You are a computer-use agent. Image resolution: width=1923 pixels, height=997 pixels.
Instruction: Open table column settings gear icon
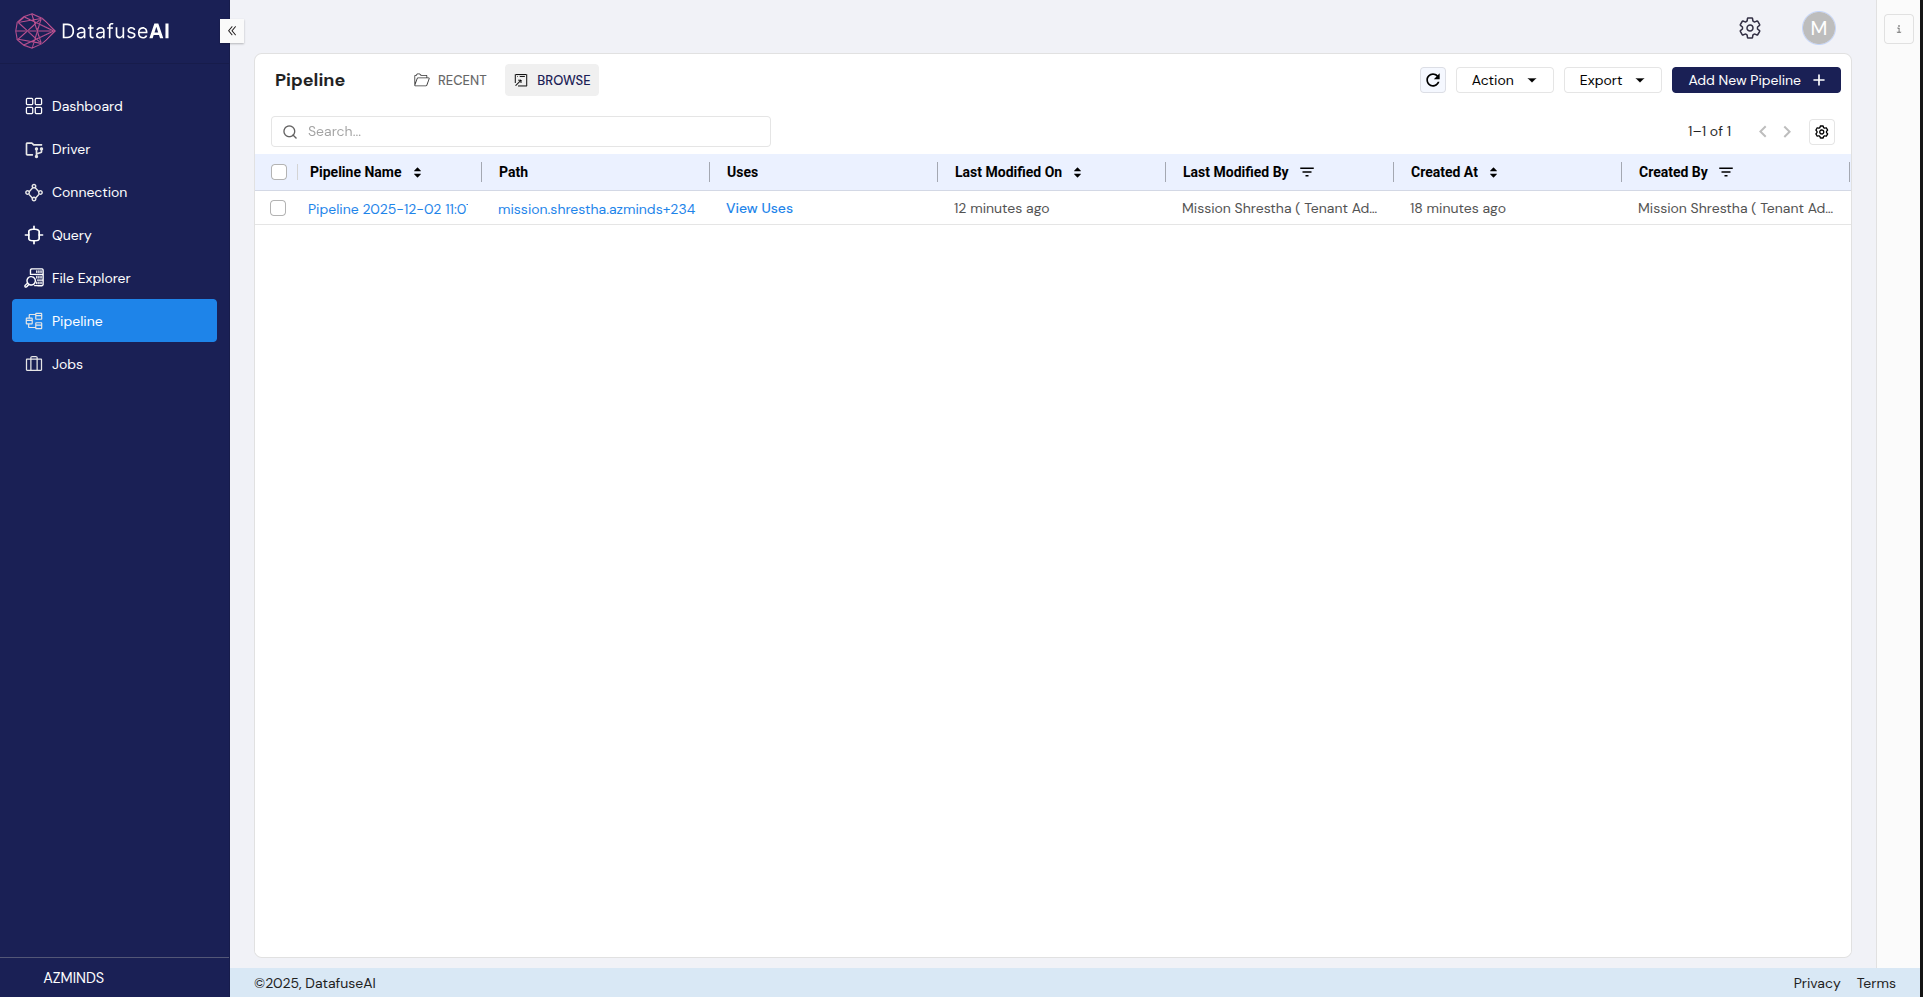coord(1821,132)
